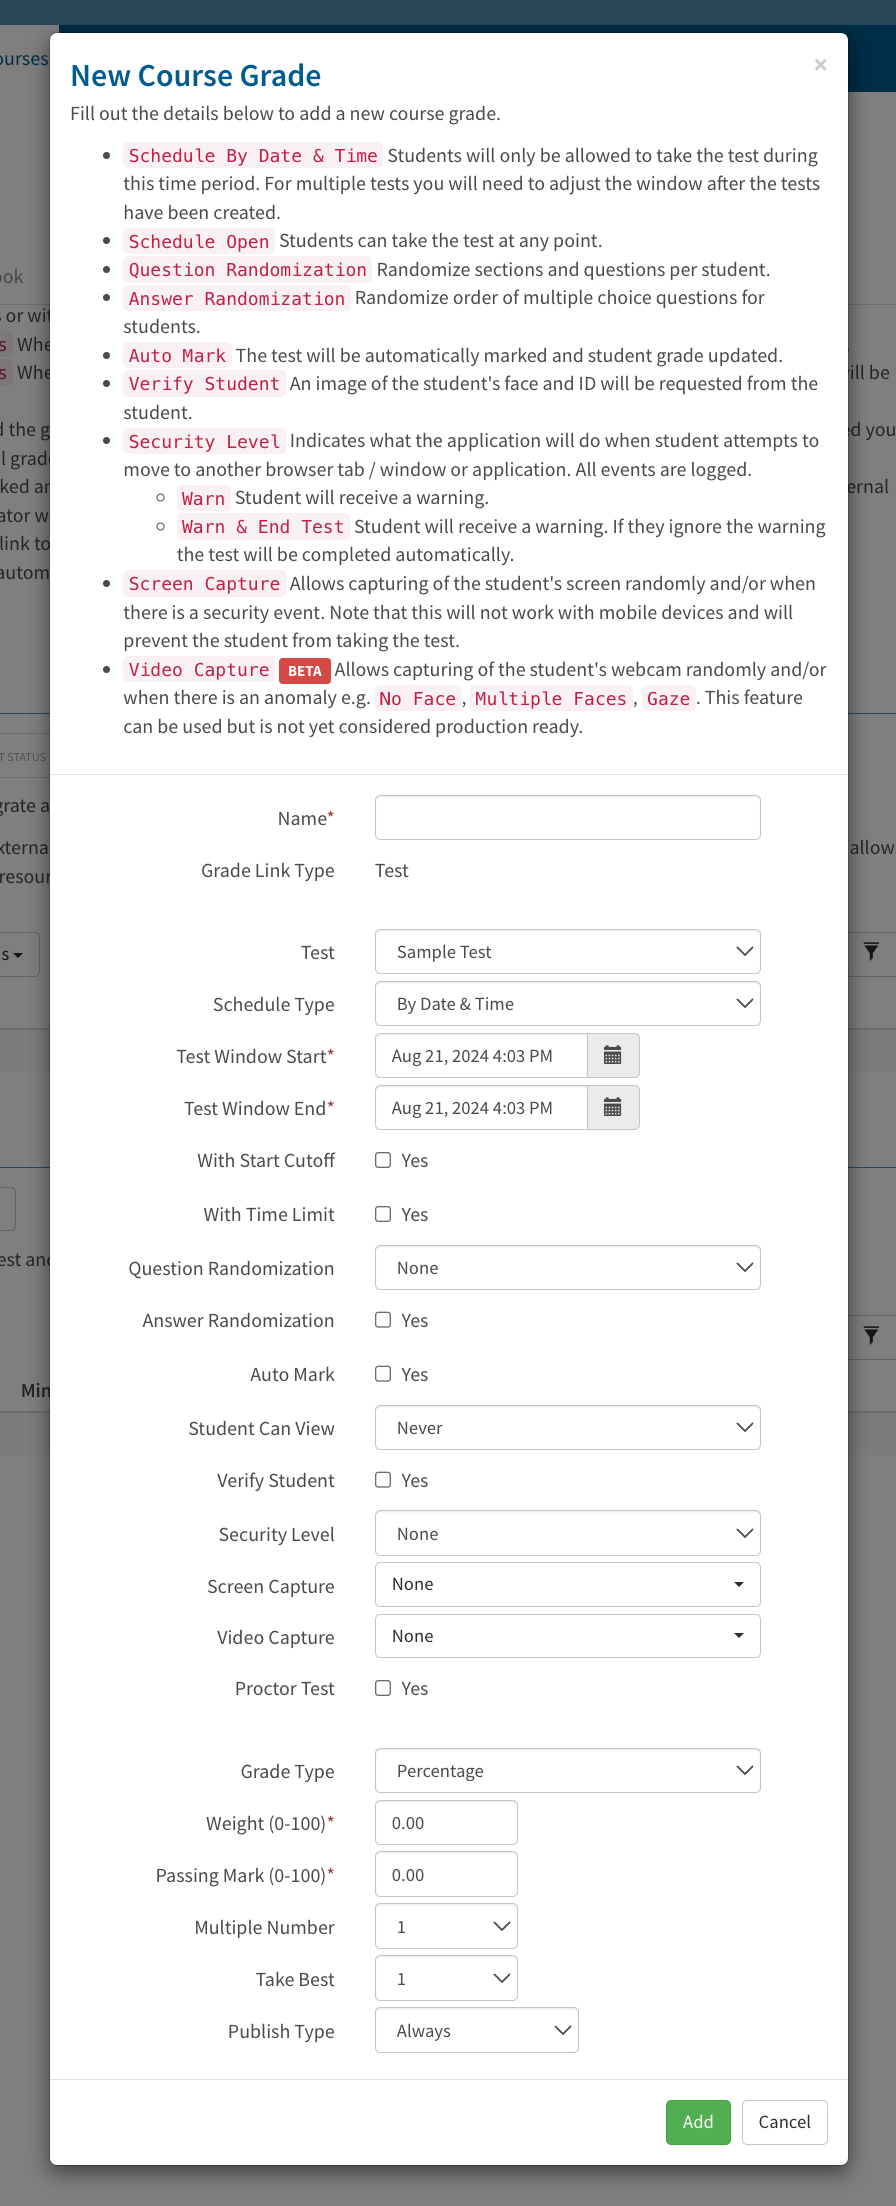Click the 'Multiple Faces' code label
This screenshot has height=2206, width=896.
click(551, 699)
